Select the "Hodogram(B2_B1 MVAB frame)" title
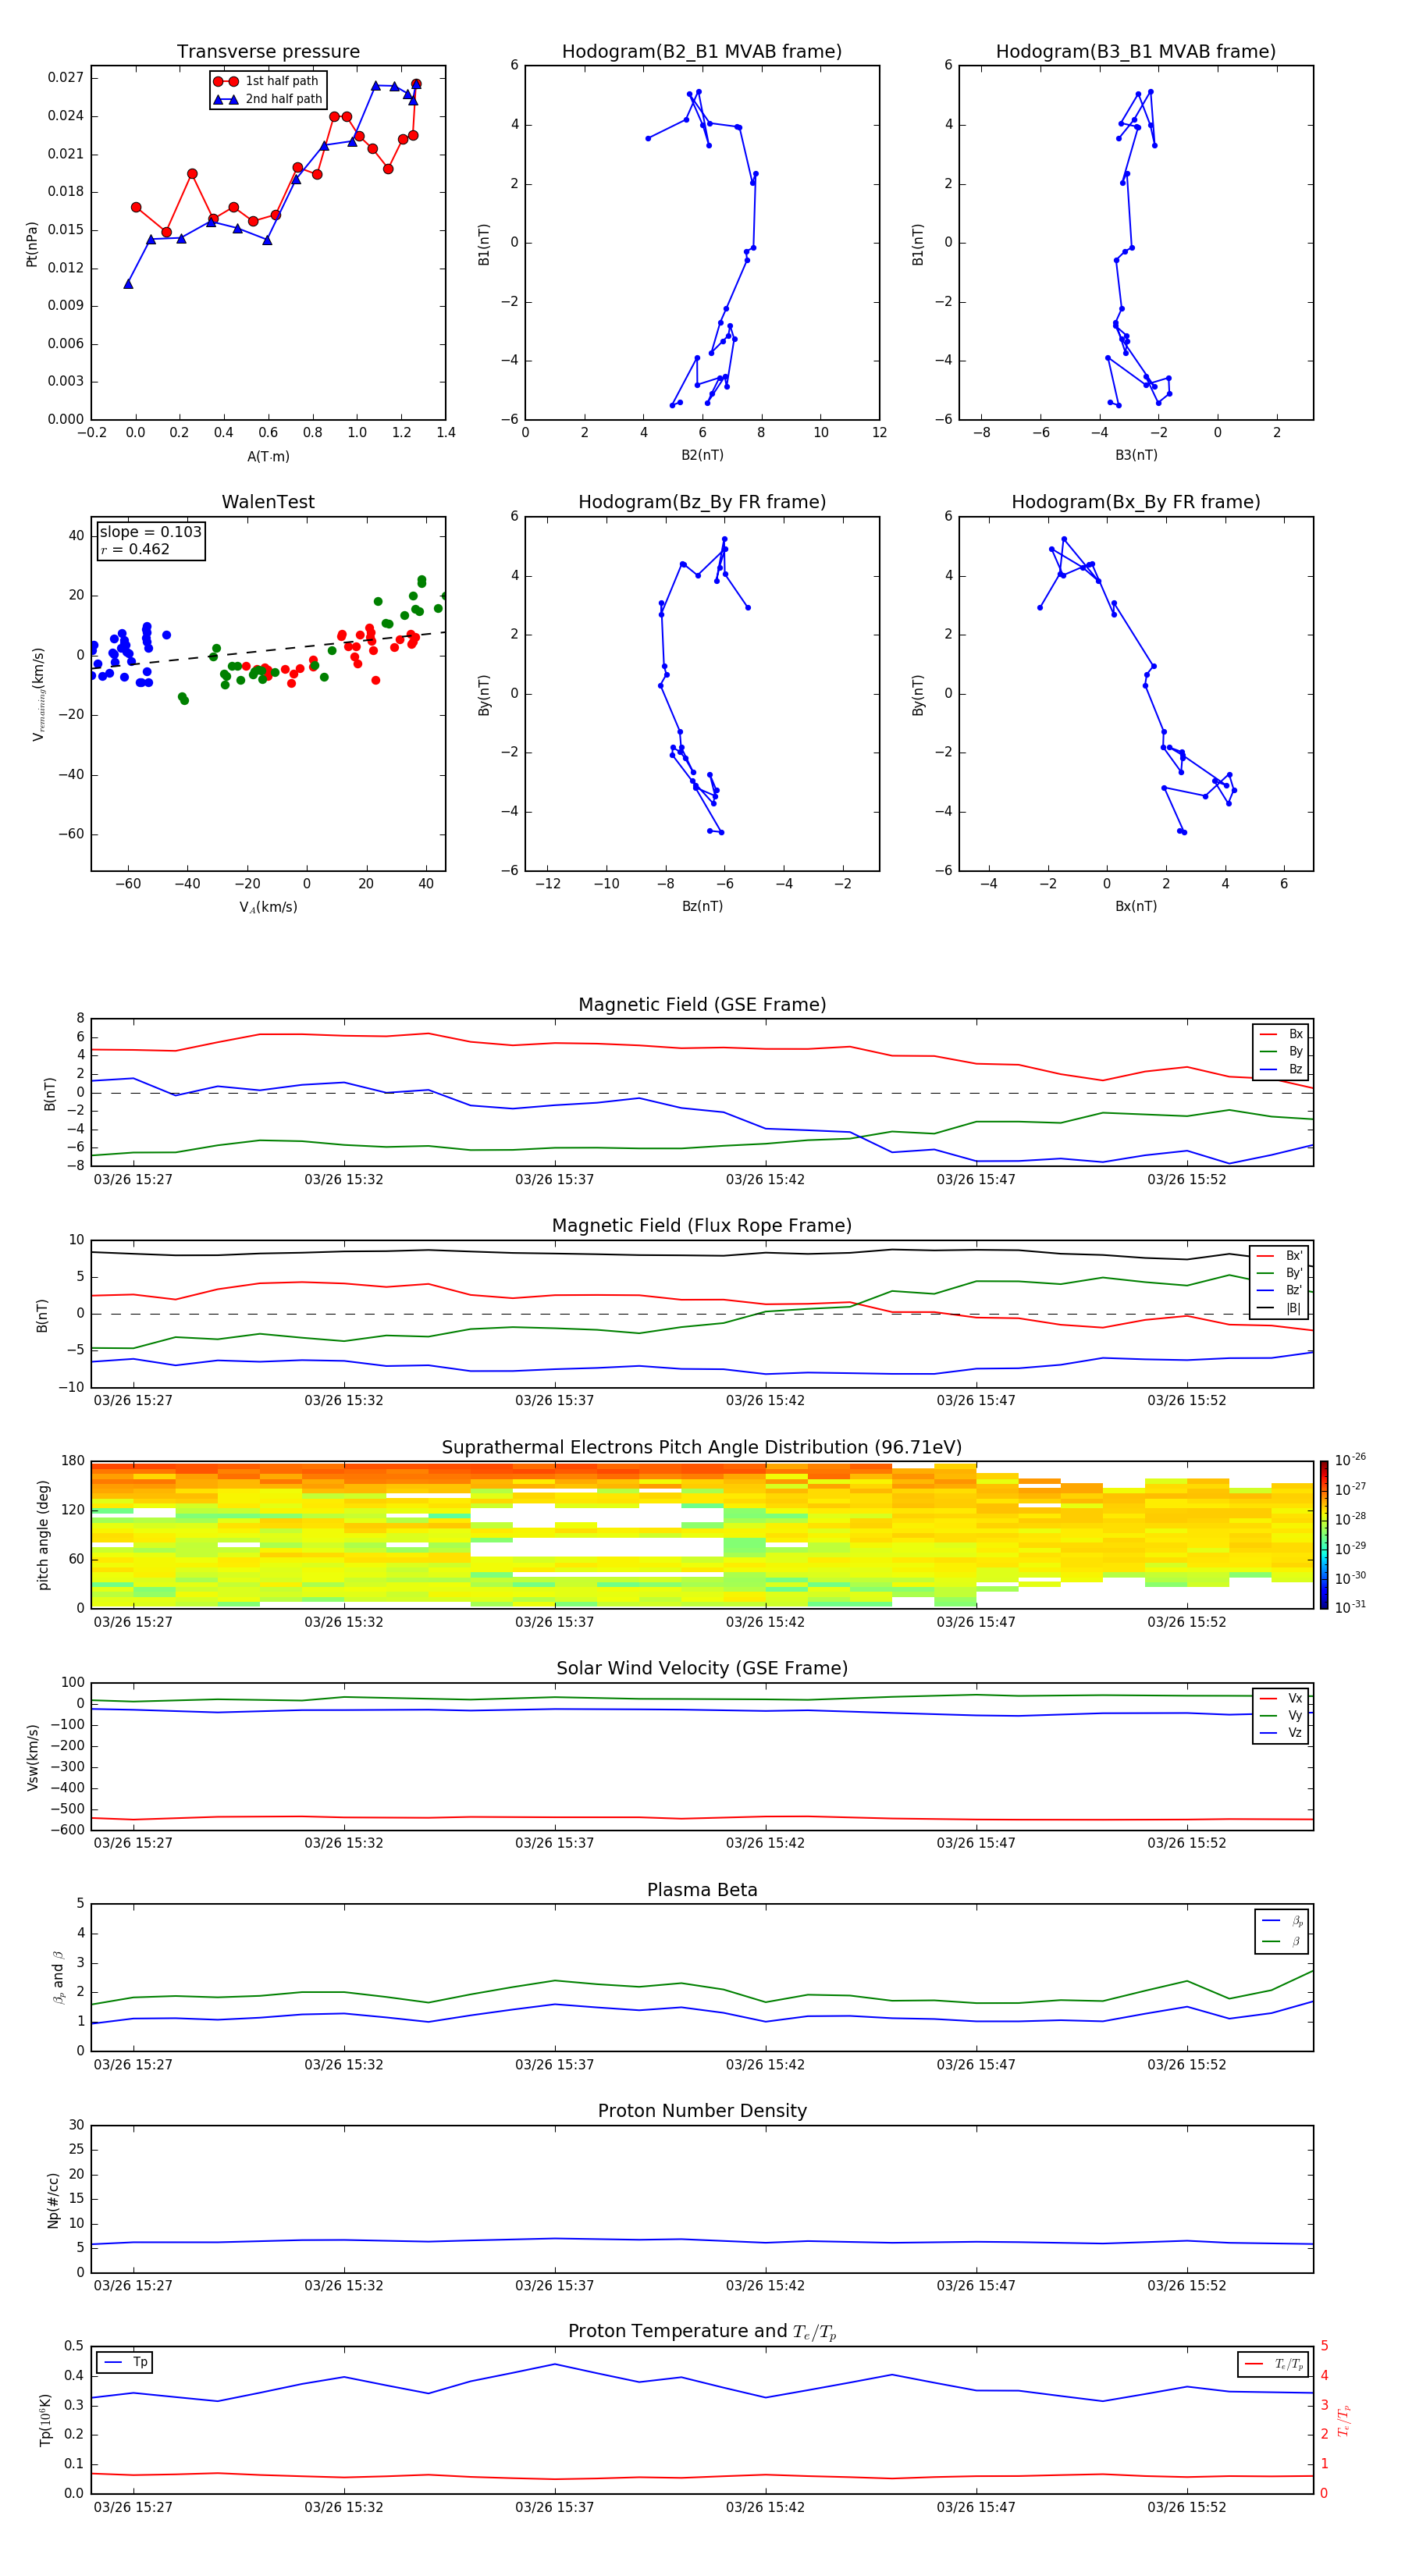The height and width of the screenshot is (2576, 1405). pyautogui.click(x=702, y=52)
